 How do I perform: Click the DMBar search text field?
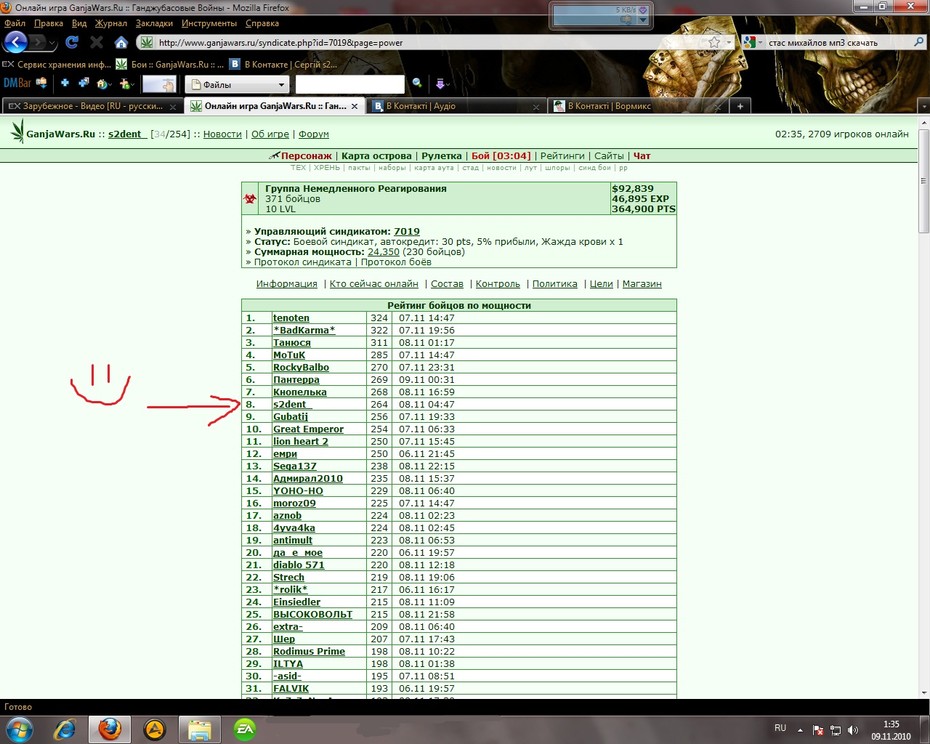point(350,84)
